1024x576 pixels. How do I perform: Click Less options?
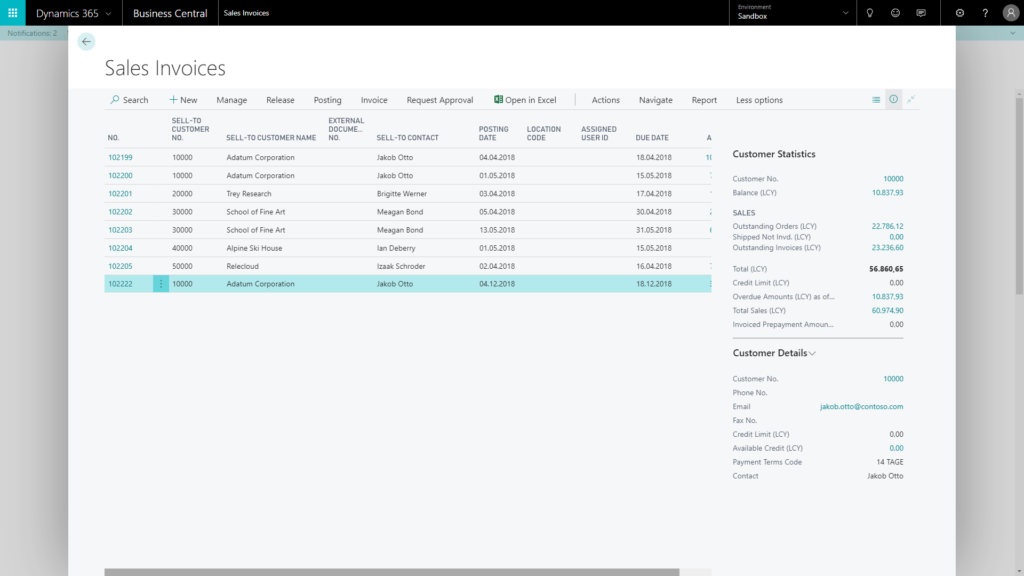click(759, 100)
